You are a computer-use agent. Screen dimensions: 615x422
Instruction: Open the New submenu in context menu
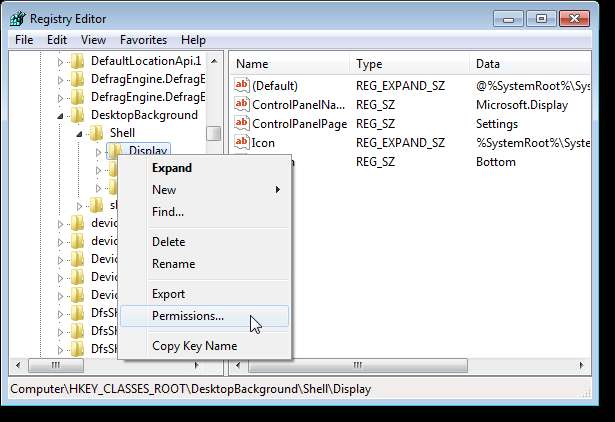click(204, 190)
